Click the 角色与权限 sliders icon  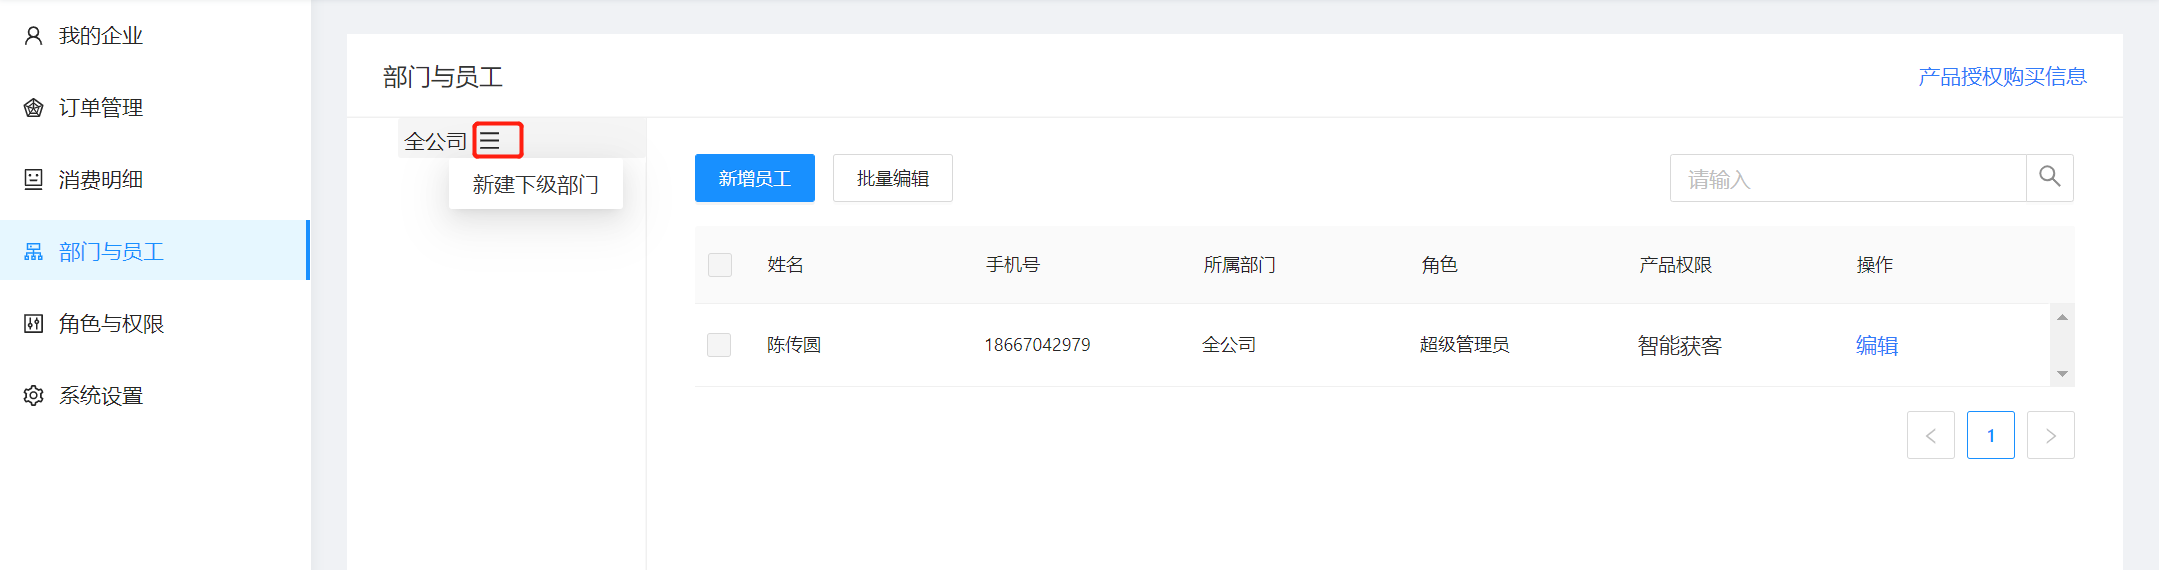[33, 324]
